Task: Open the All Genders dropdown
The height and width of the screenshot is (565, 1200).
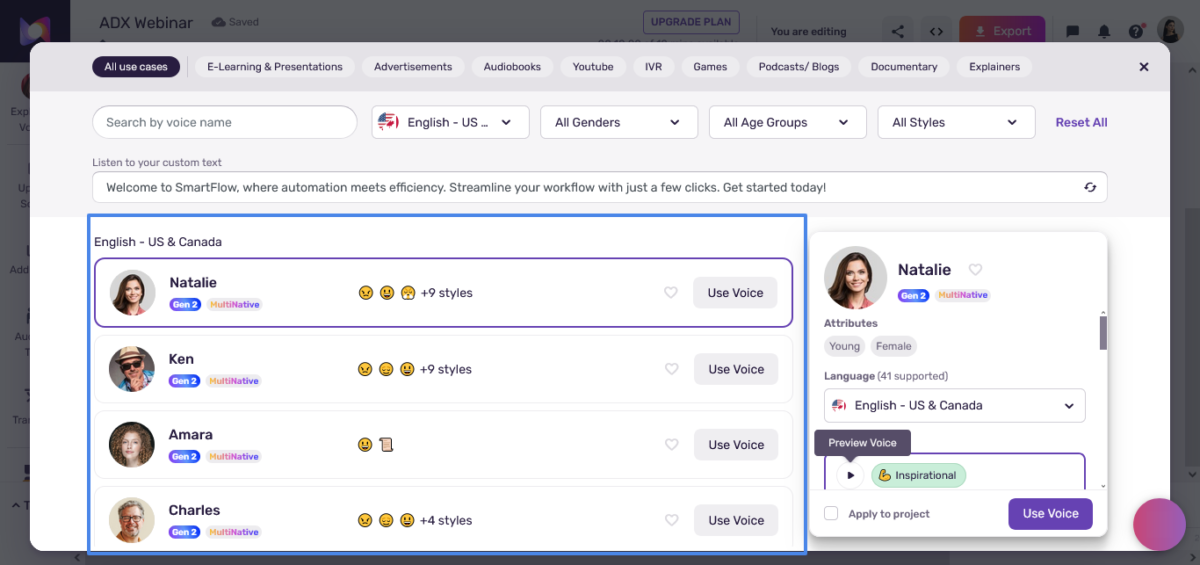Action: [618, 122]
